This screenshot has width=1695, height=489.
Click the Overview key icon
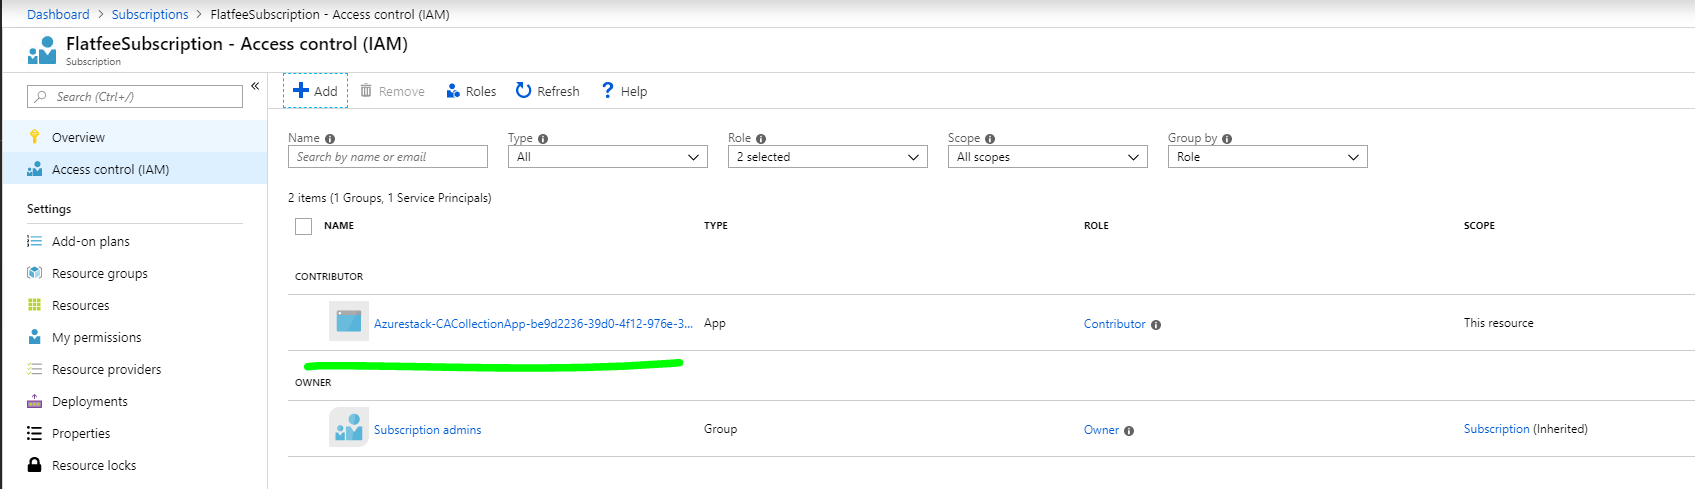coord(34,137)
